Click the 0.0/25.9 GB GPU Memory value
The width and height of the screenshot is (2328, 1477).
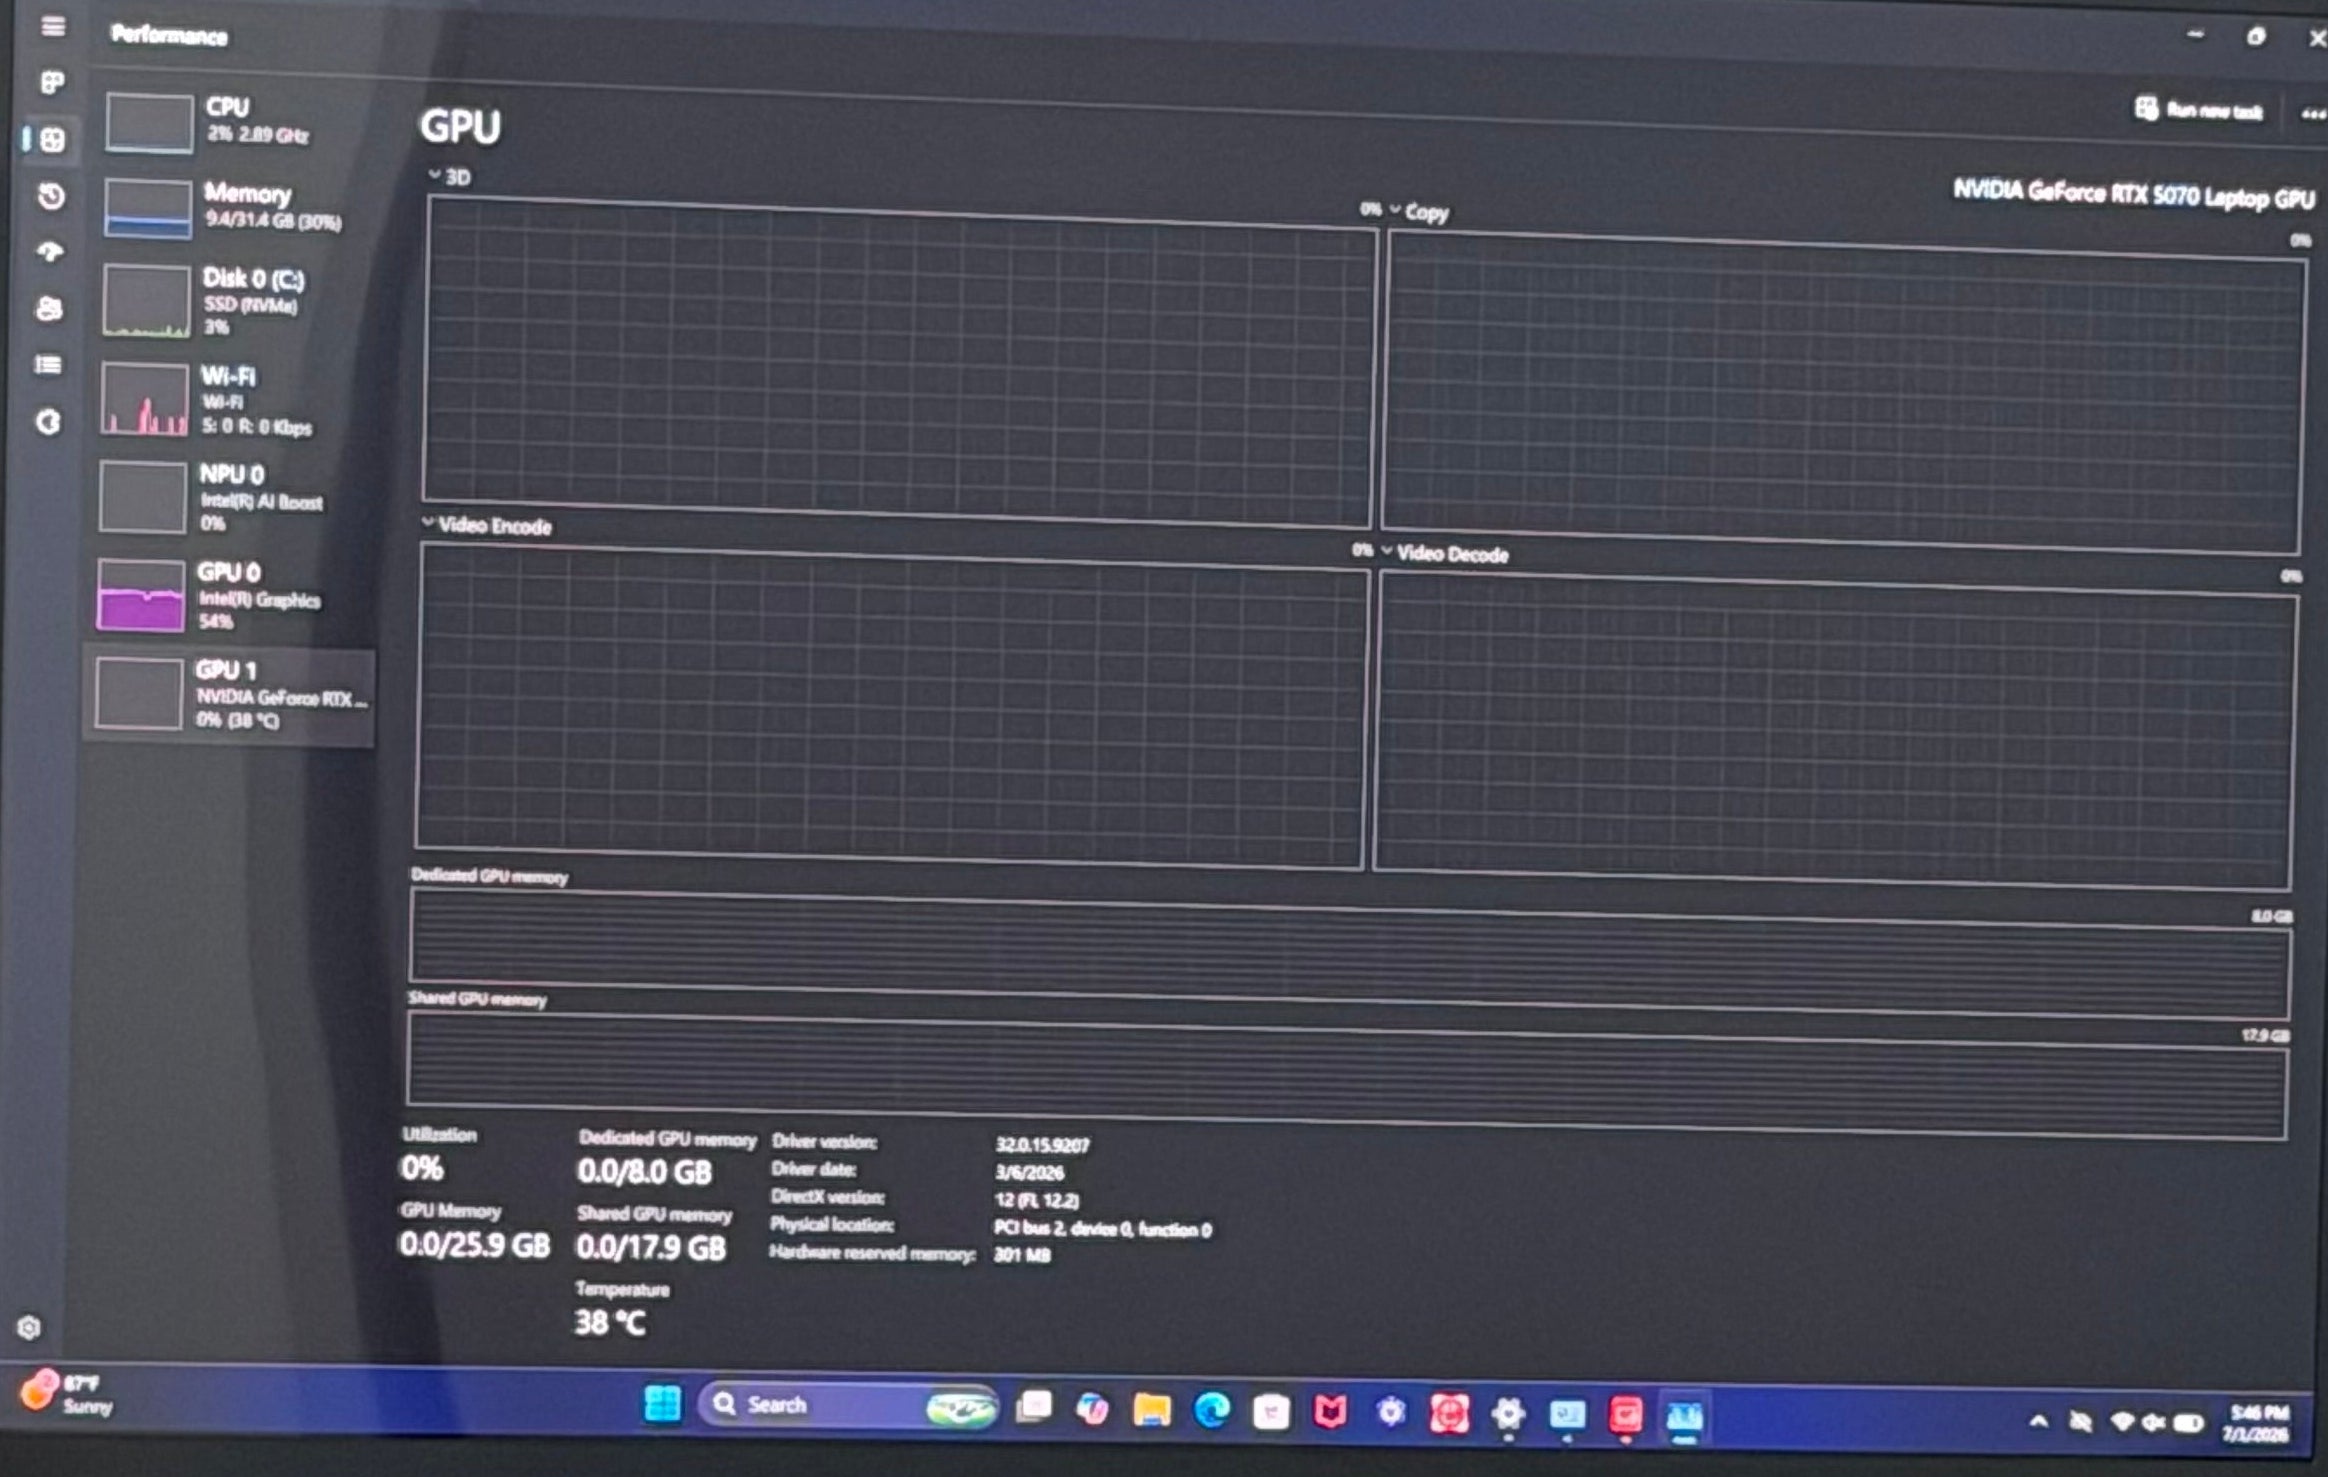(474, 1244)
